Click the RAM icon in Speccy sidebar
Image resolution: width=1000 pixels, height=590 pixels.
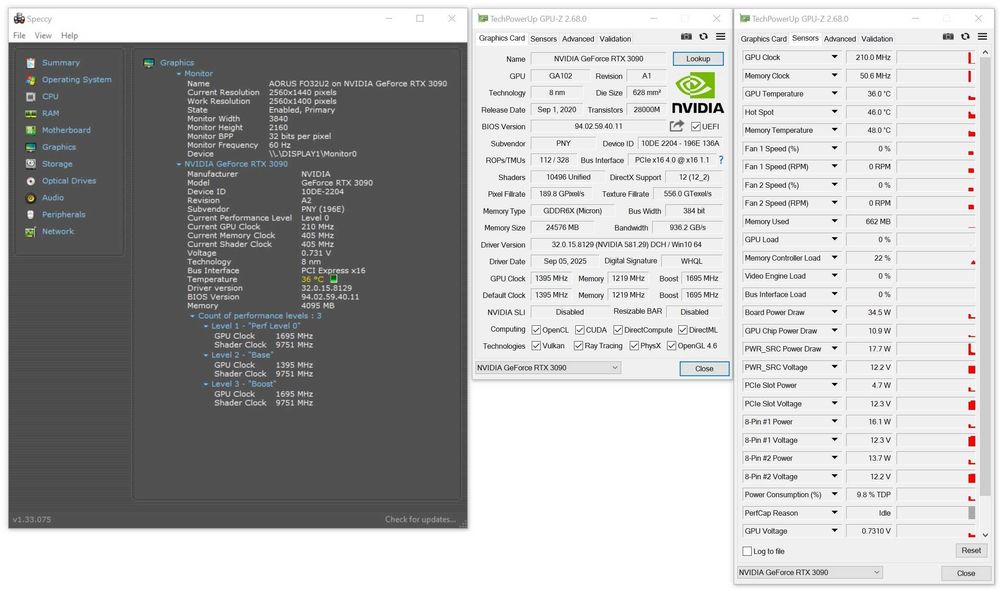point(31,113)
